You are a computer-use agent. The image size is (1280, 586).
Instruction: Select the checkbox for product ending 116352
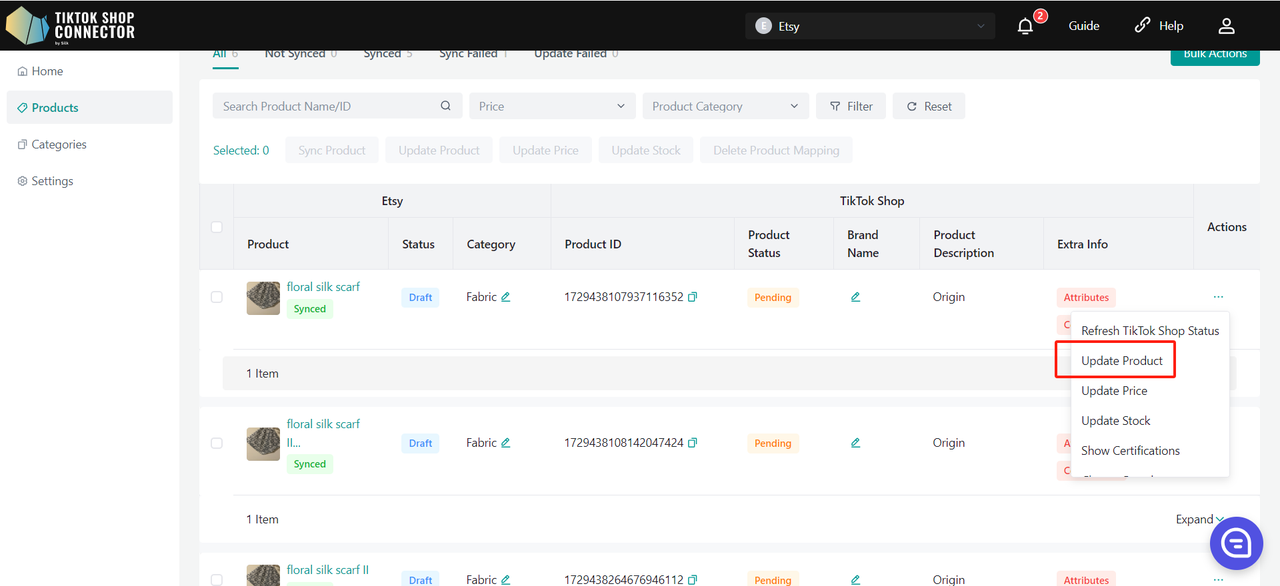pos(216,297)
